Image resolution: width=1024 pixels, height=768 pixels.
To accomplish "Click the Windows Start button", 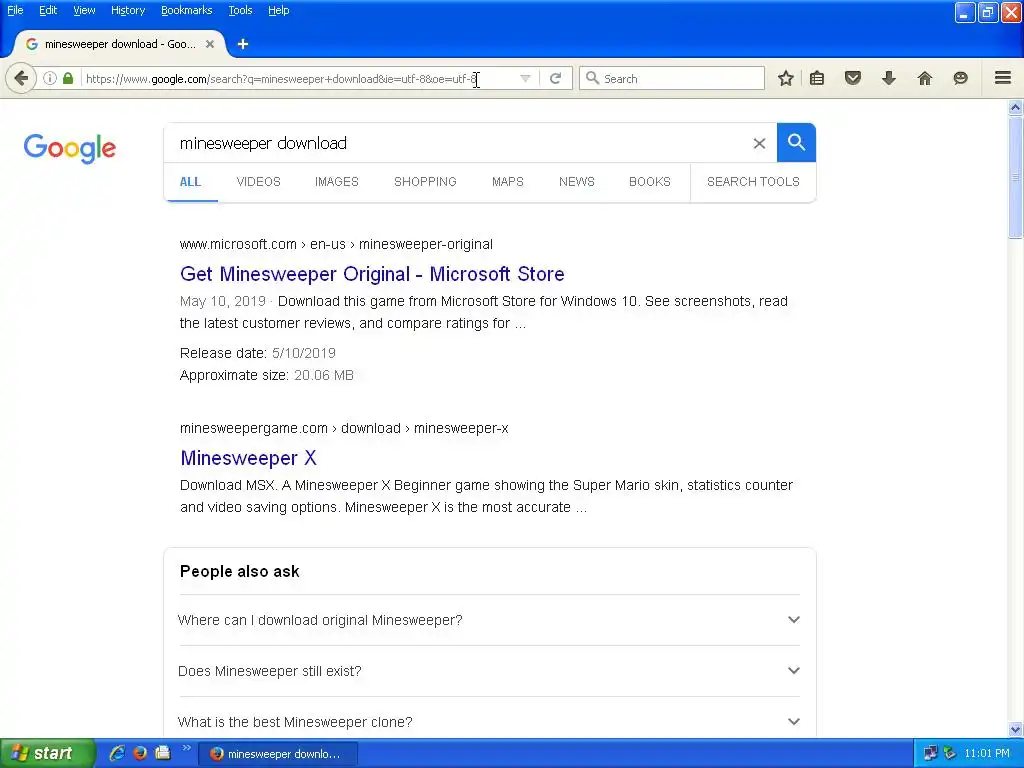I will (x=47, y=753).
